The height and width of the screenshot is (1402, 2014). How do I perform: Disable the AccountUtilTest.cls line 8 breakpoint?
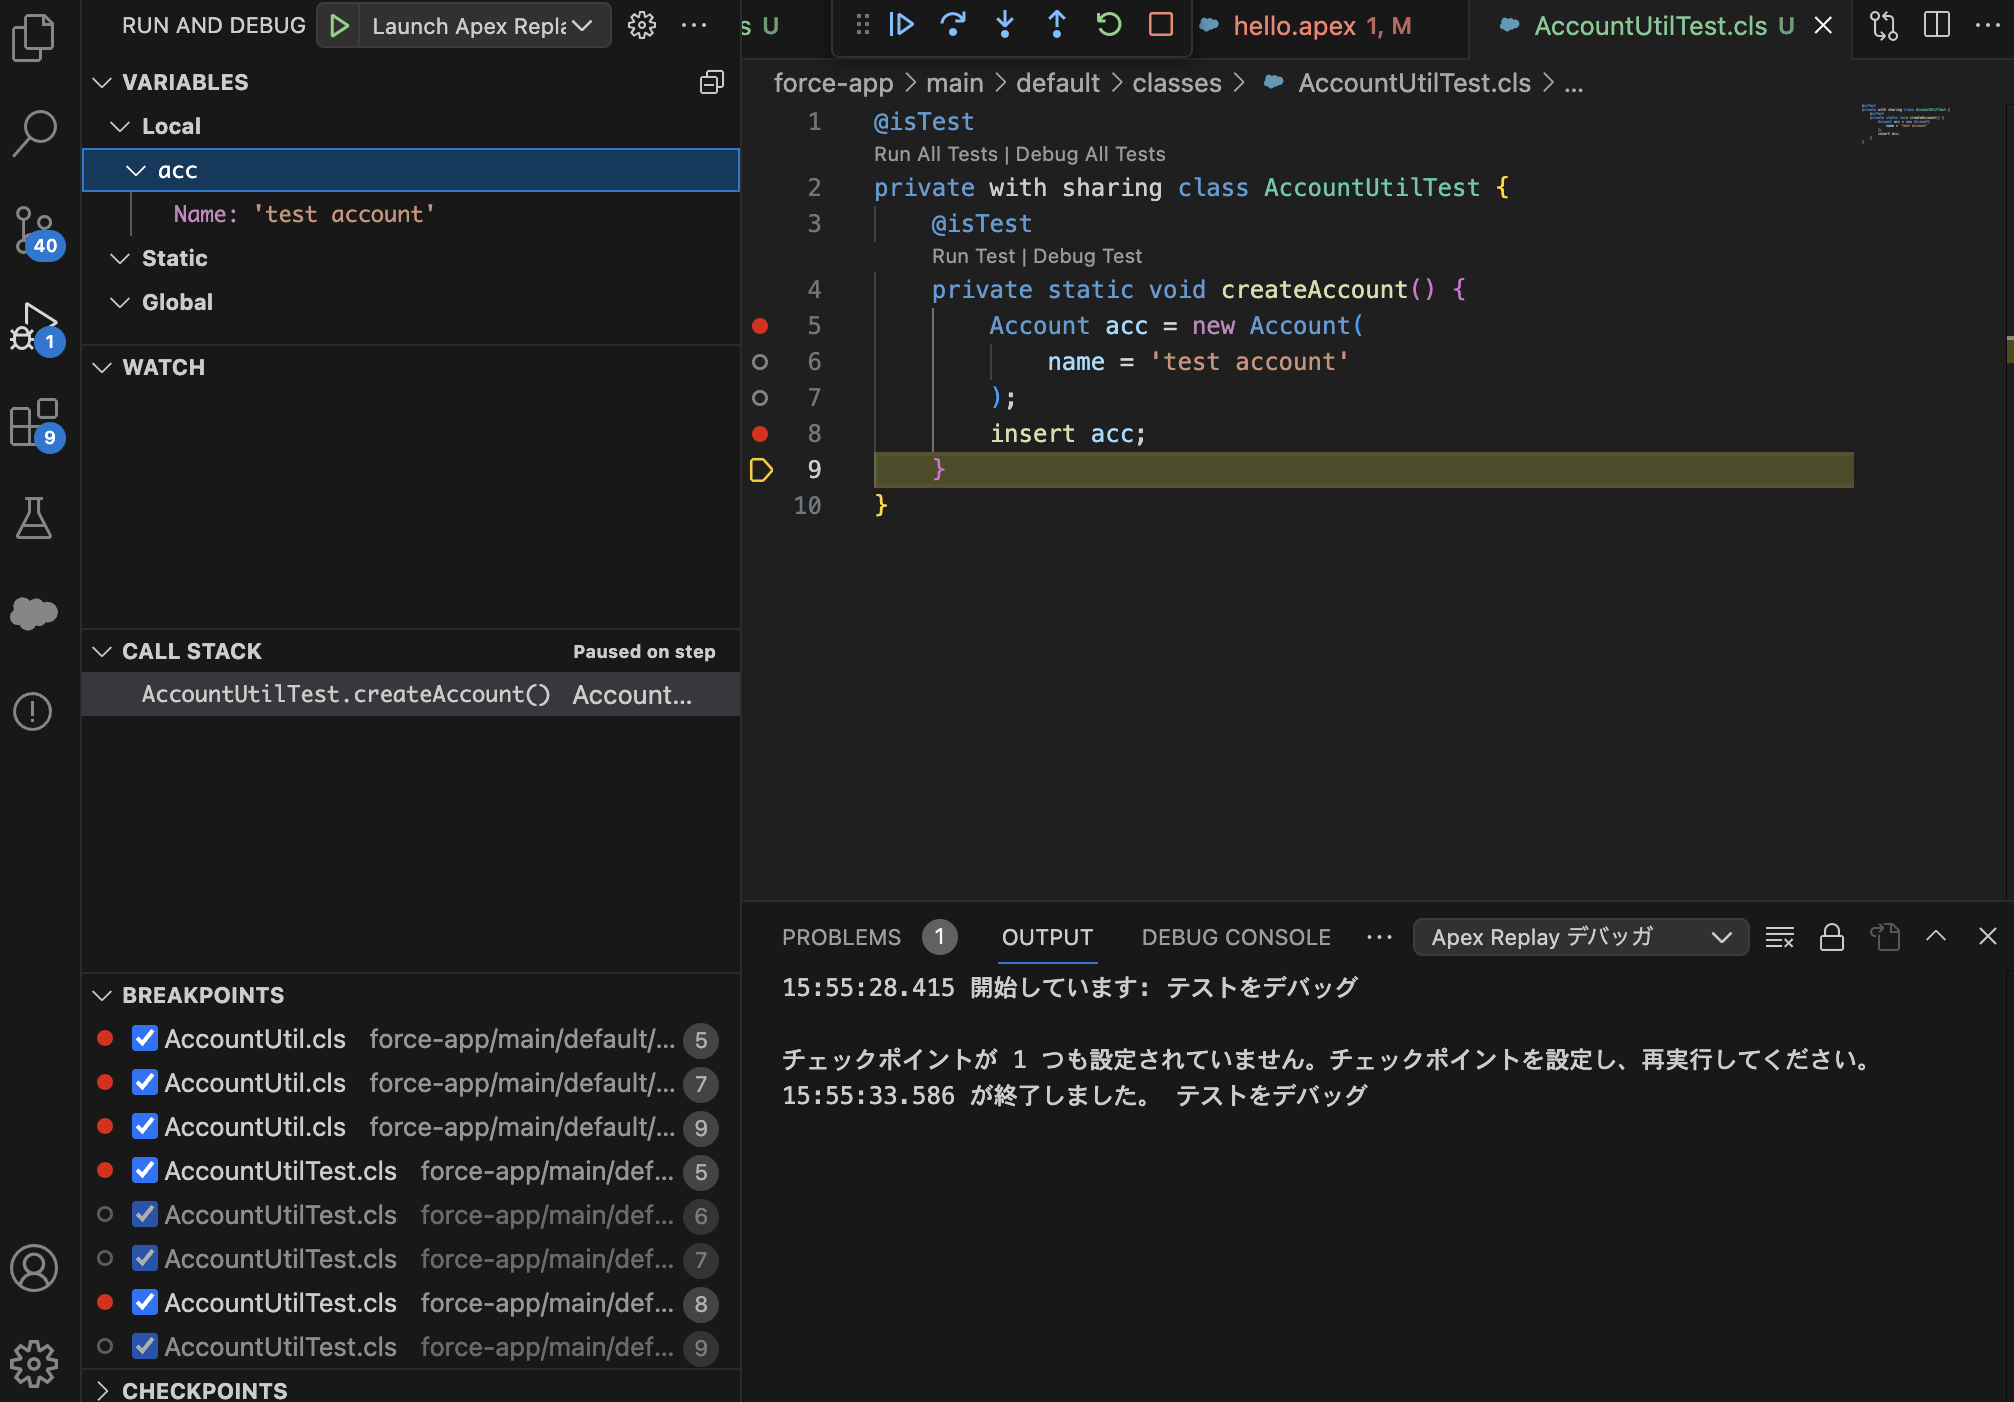pos(145,1303)
